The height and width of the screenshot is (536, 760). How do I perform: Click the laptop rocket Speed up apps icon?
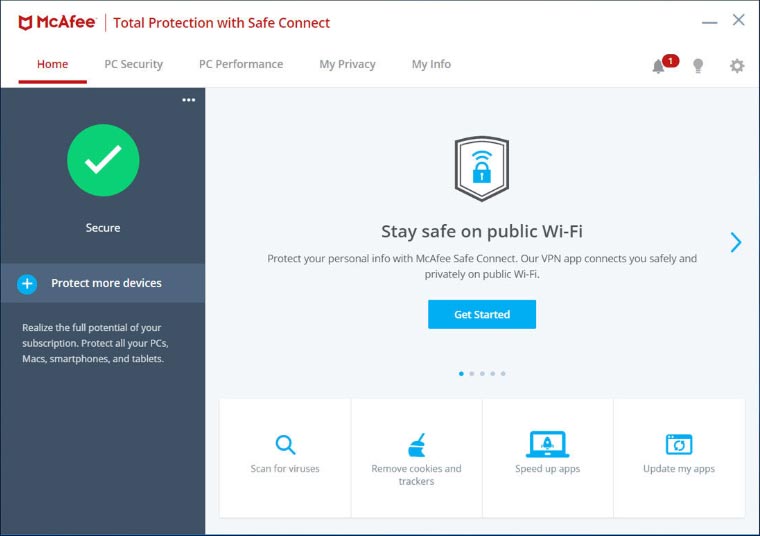click(547, 444)
